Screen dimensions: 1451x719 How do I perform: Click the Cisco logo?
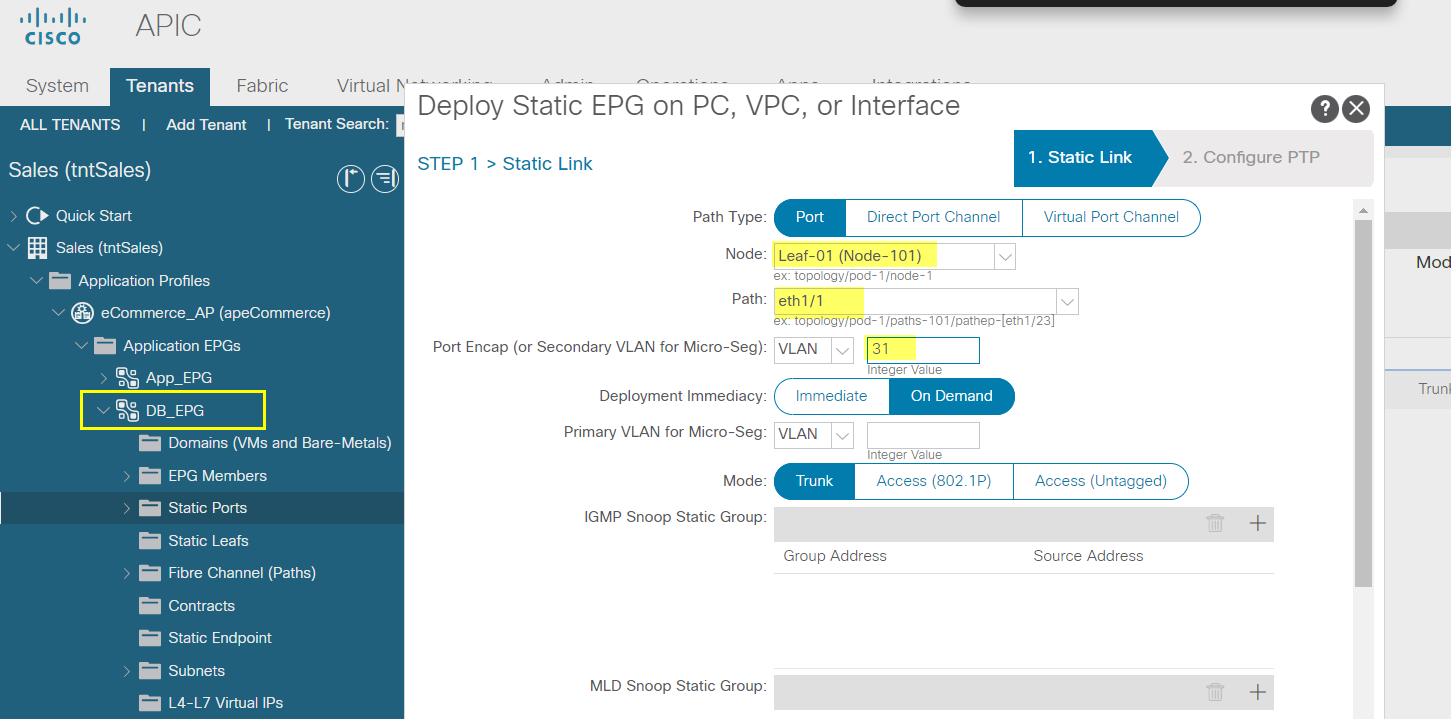click(x=52, y=27)
